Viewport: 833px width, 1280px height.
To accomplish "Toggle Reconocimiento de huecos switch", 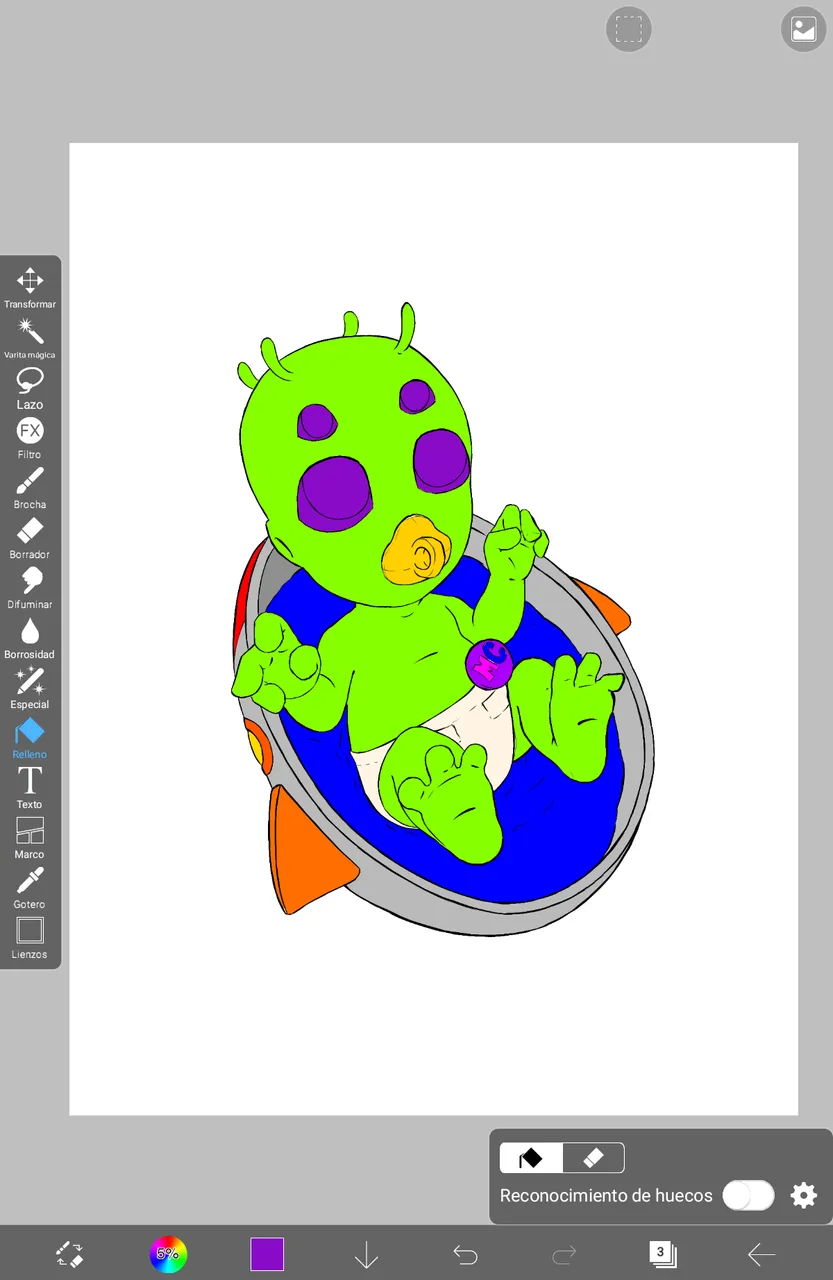I will pos(749,1195).
